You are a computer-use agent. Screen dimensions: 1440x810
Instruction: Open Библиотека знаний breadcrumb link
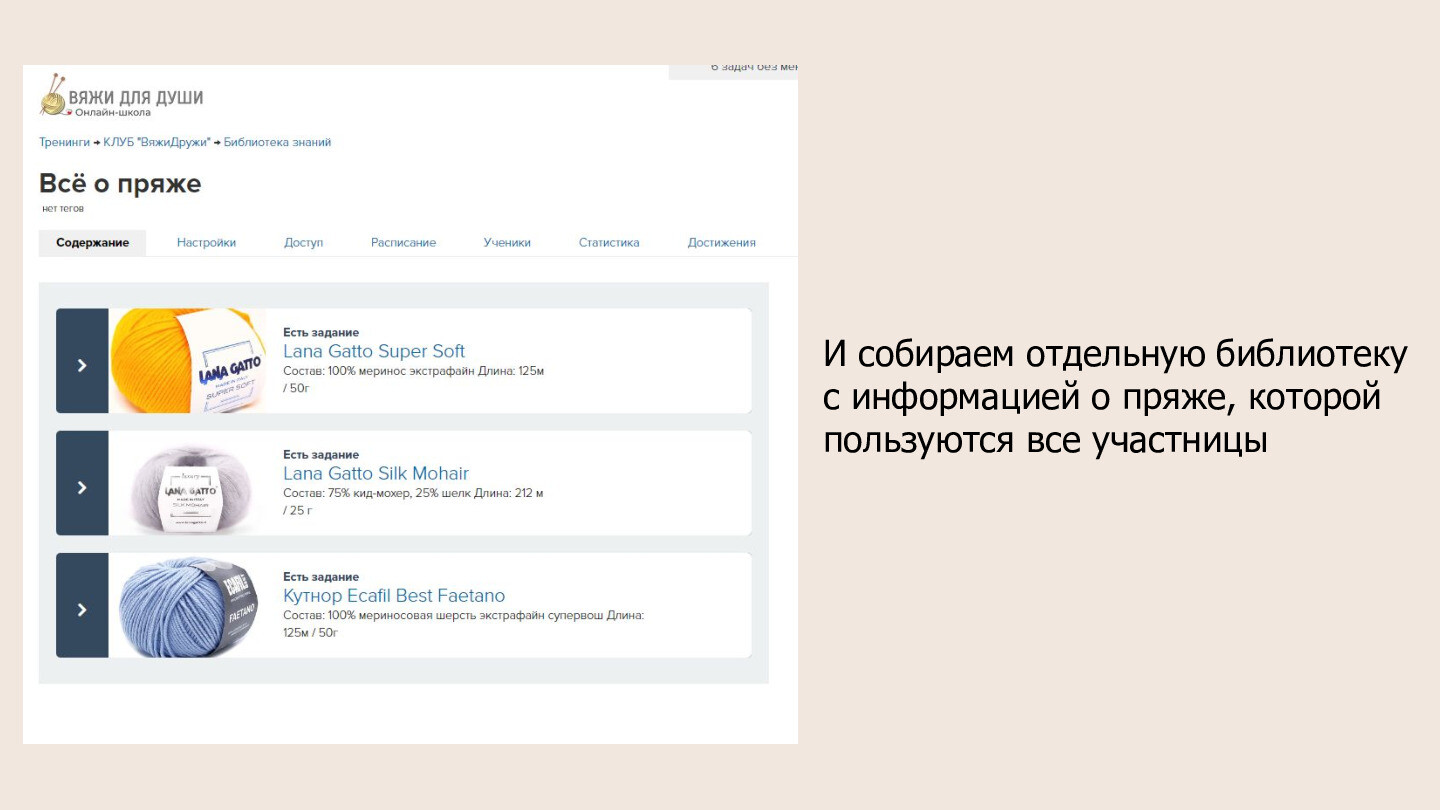point(277,143)
